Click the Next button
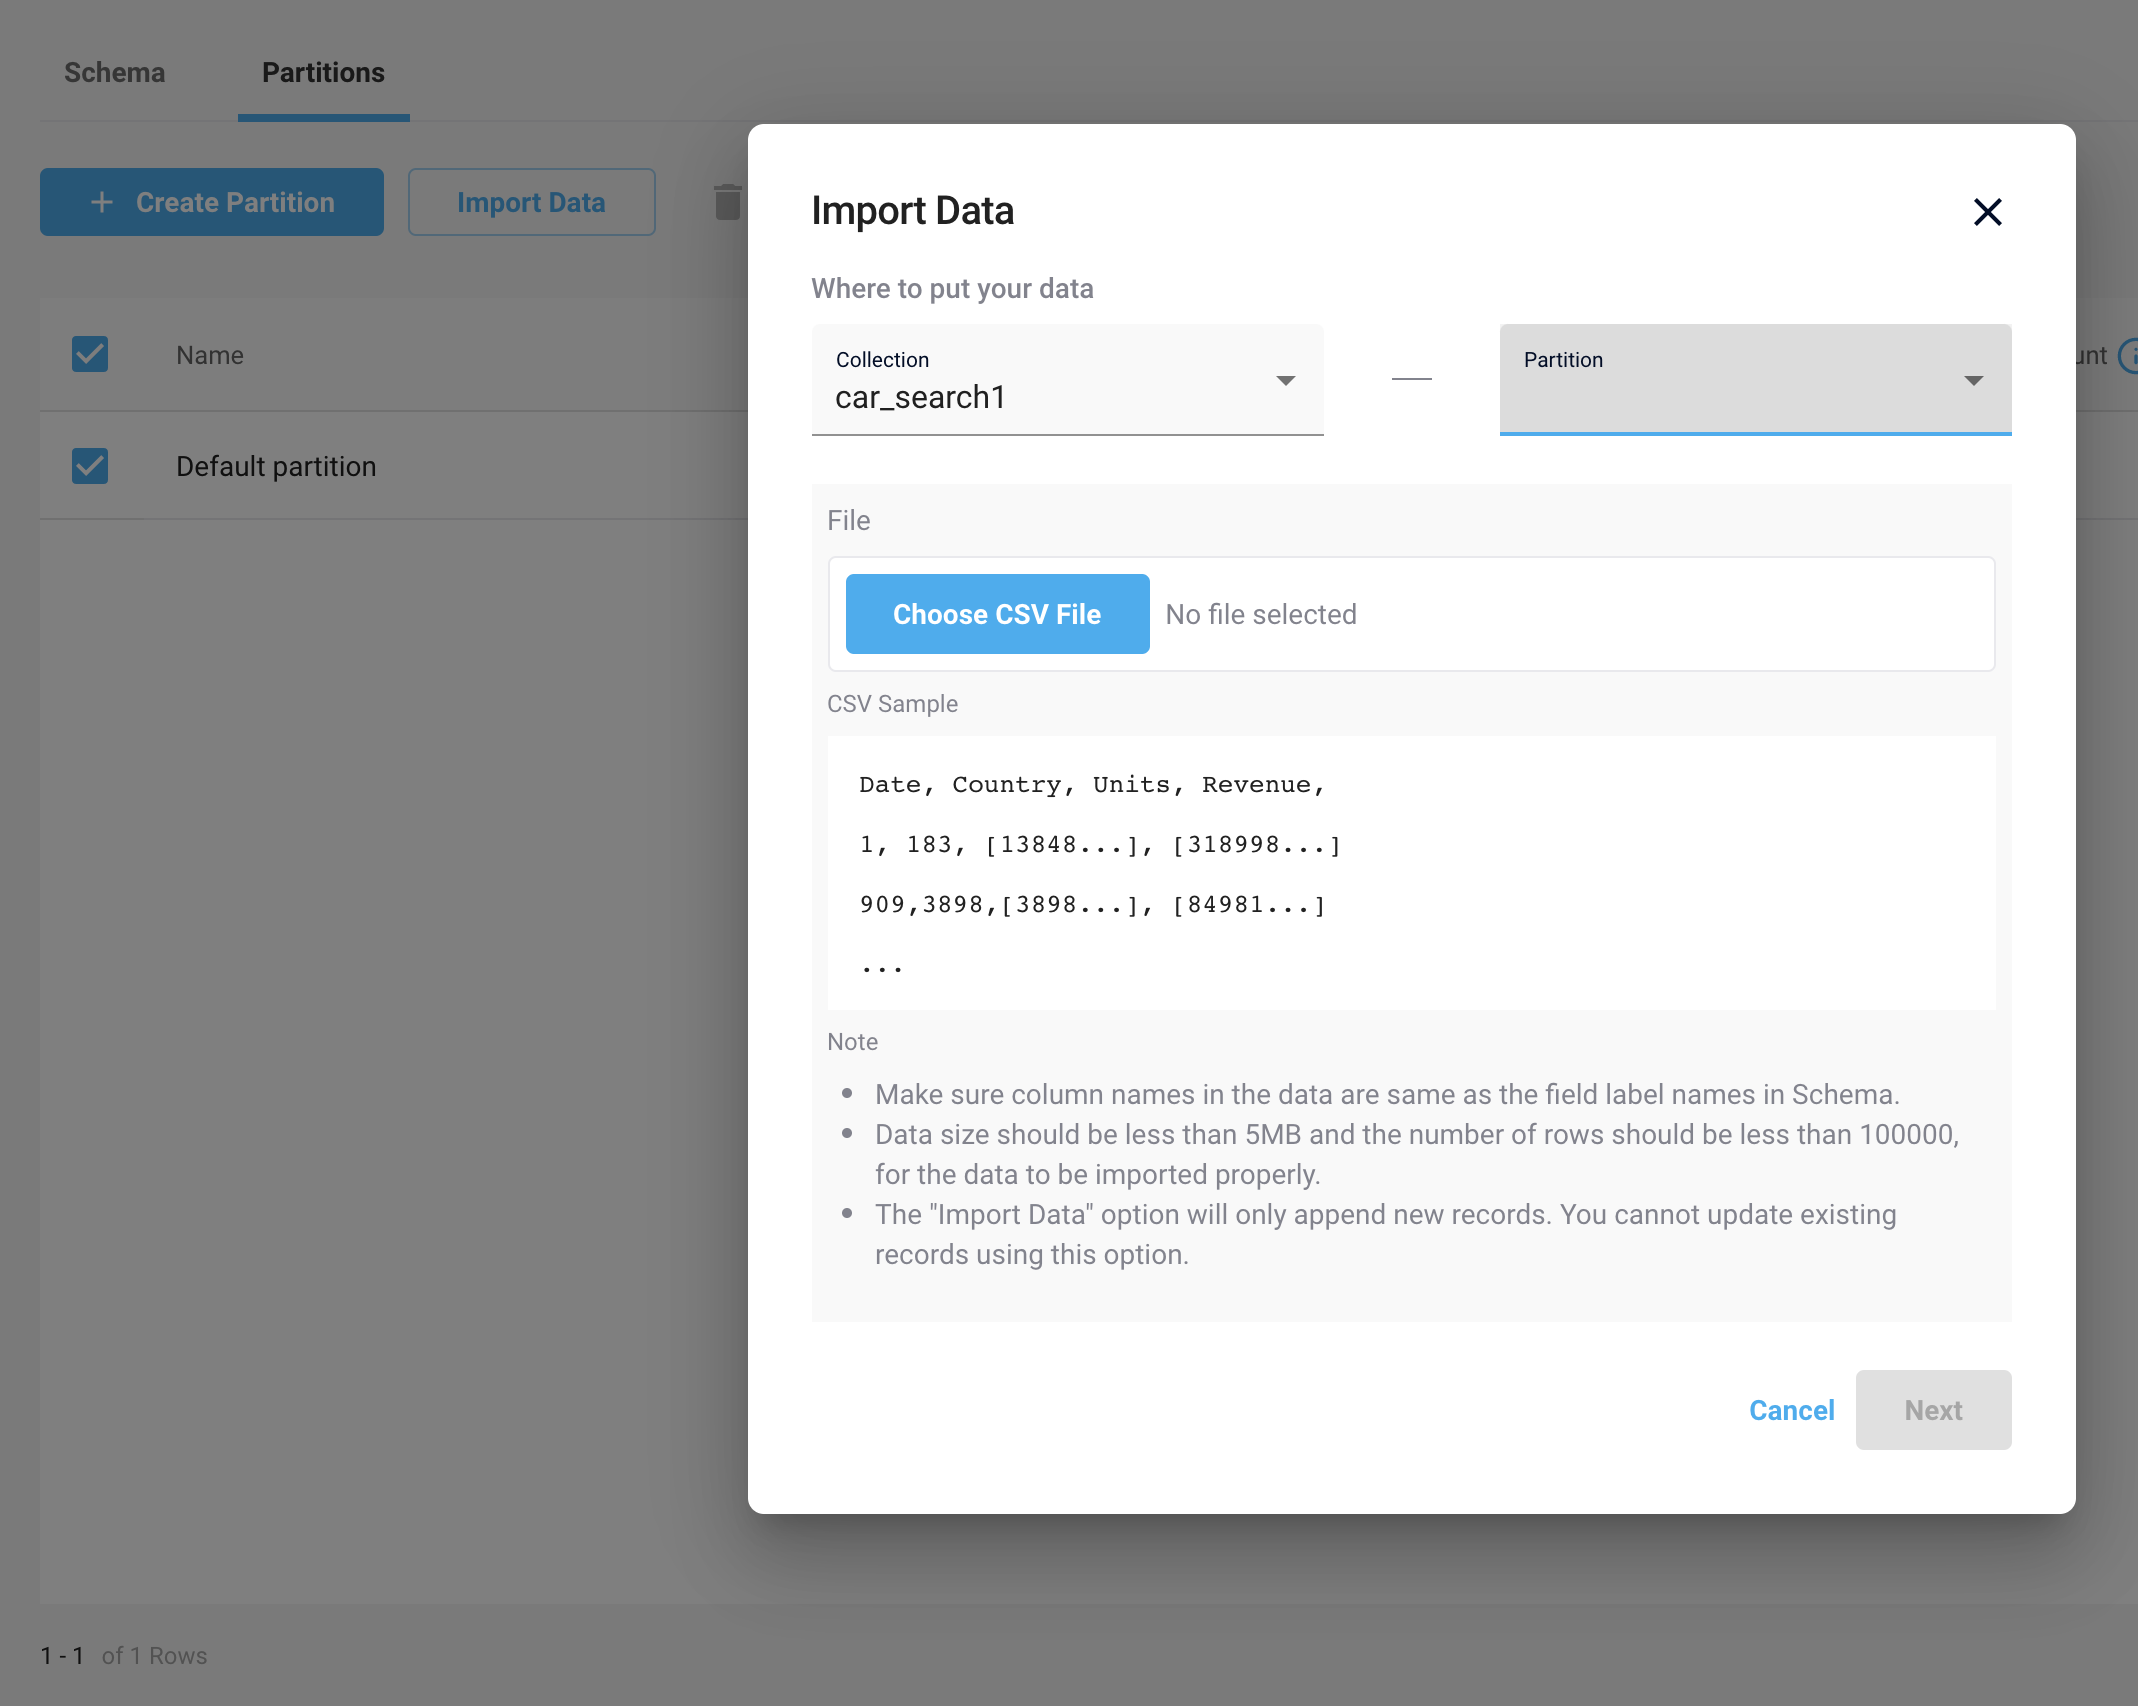This screenshot has width=2138, height=1706. pos(1932,1410)
